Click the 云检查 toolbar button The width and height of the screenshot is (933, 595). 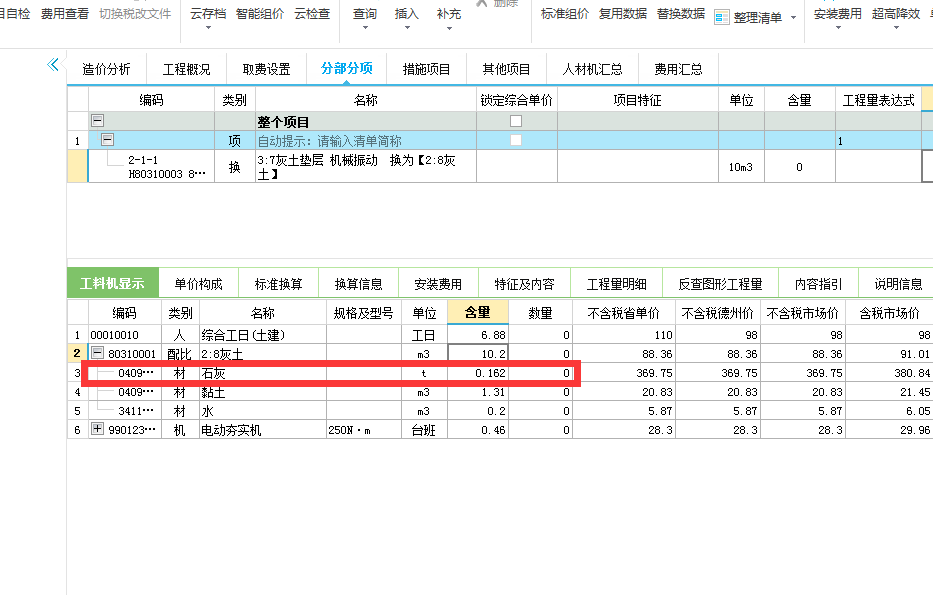[312, 13]
